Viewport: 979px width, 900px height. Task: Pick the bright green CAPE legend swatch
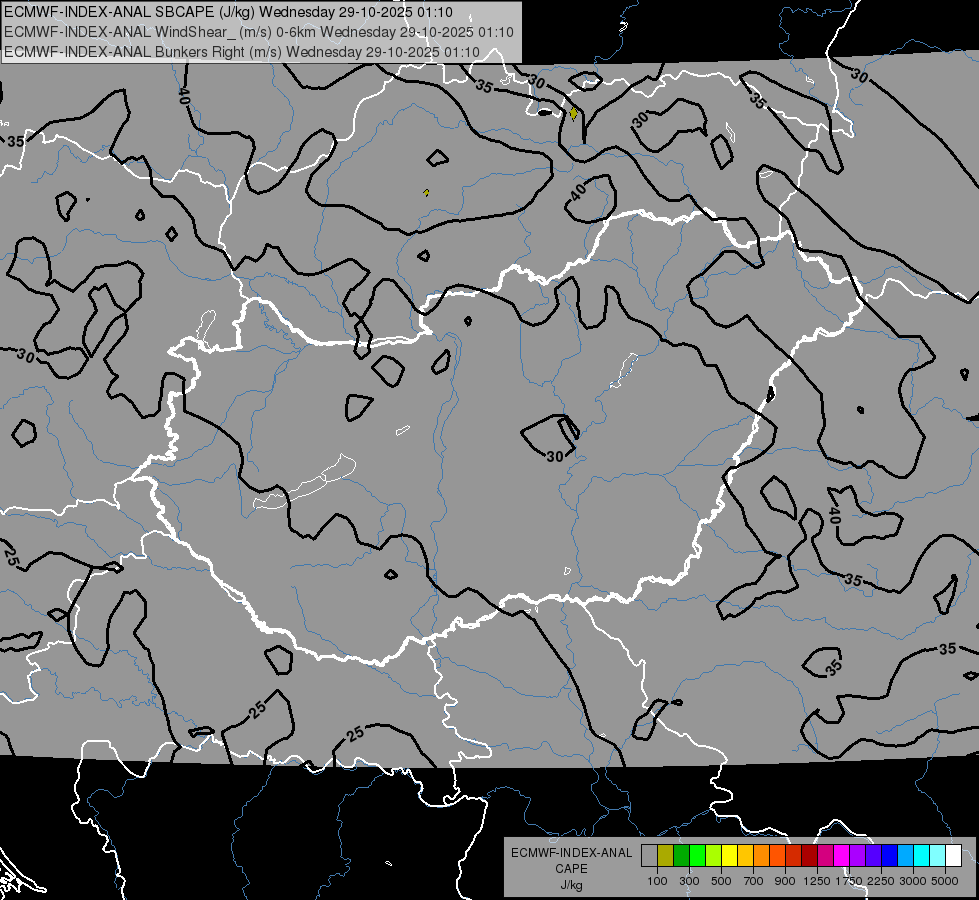coord(697,856)
